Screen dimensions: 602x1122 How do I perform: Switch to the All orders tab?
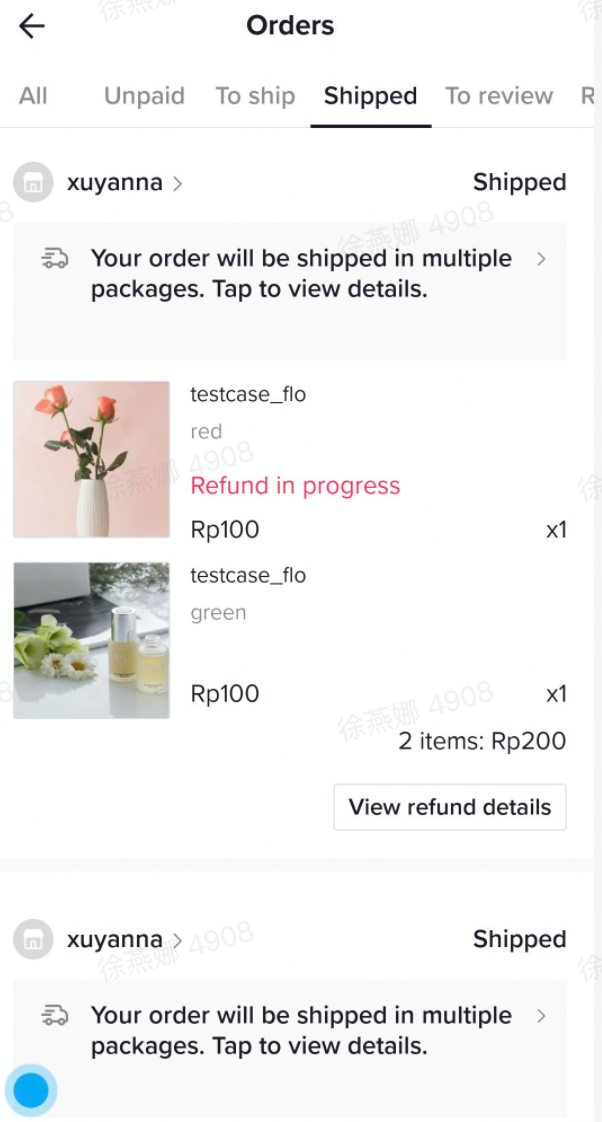(x=33, y=96)
